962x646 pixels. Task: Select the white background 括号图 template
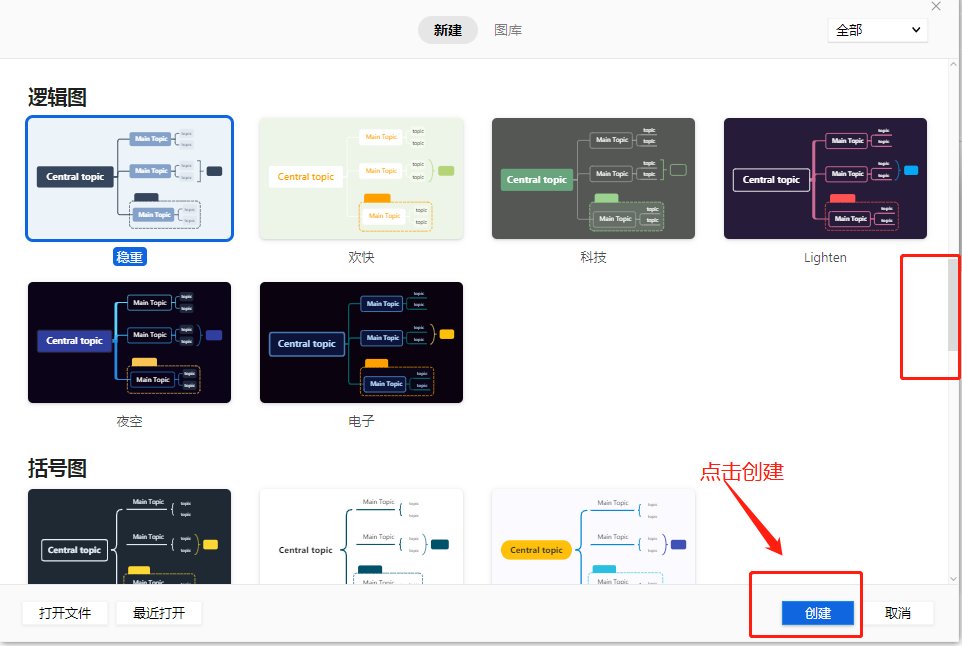click(361, 537)
